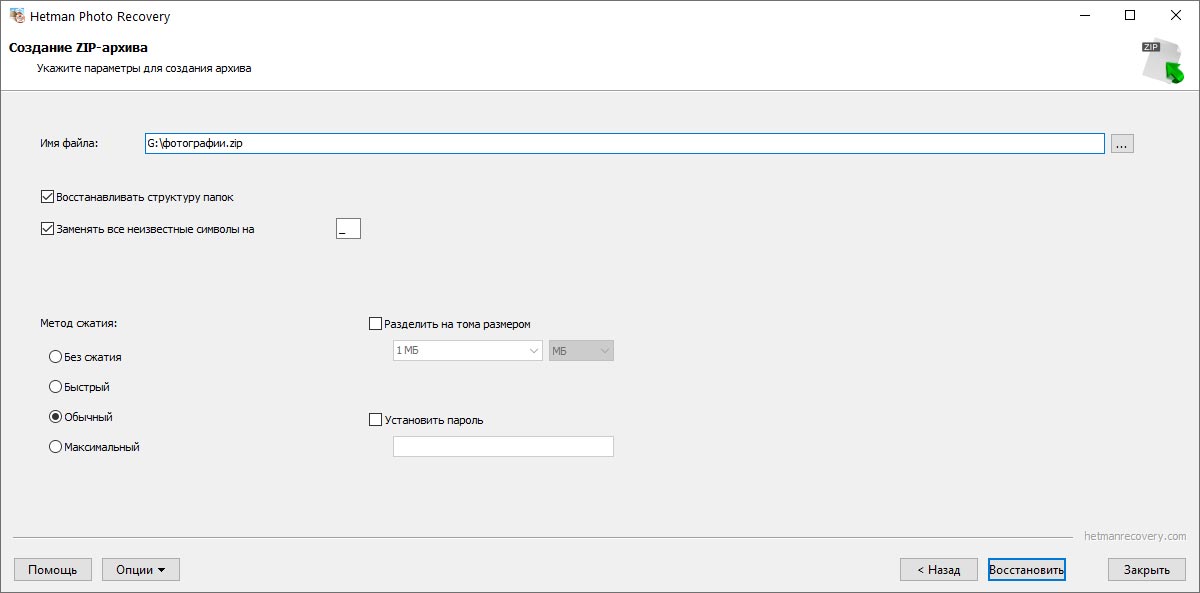Click the Hetman Photo Recovery app icon
Viewport: 1200px width, 593px height.
coord(17,16)
